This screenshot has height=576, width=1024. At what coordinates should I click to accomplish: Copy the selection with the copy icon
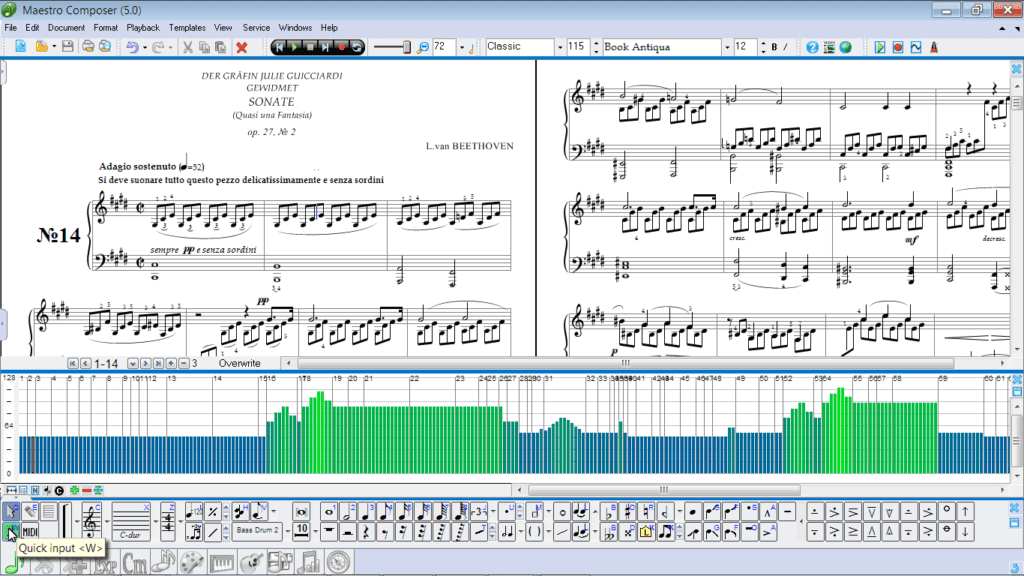204,47
